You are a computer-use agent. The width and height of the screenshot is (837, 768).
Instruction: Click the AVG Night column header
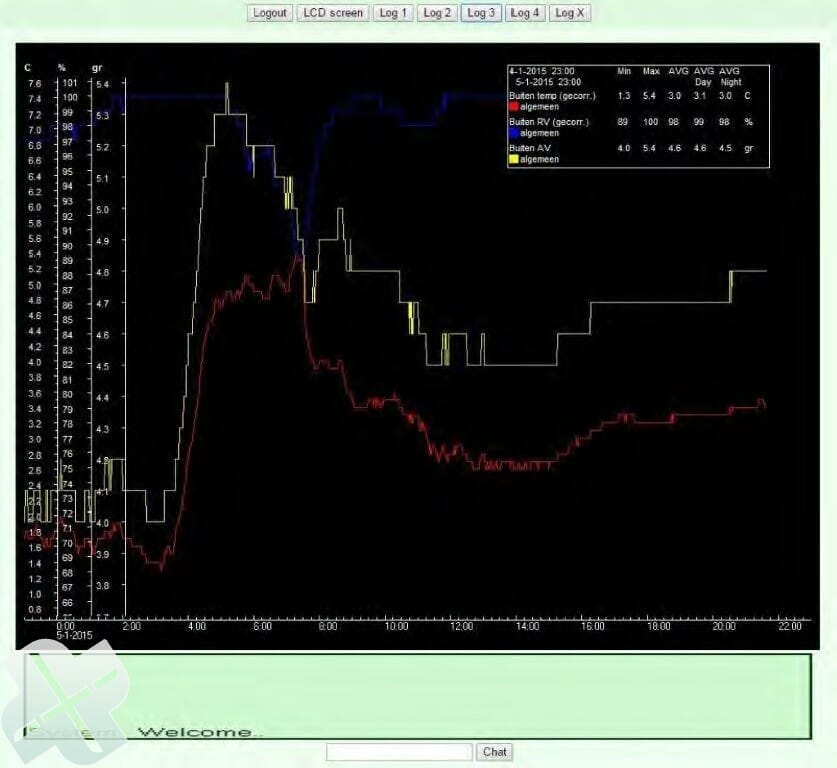(730, 76)
